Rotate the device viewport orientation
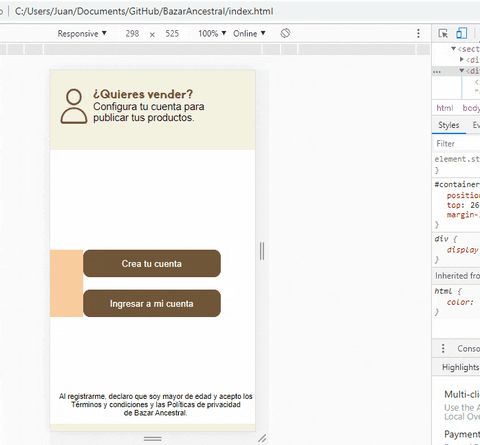The width and height of the screenshot is (480, 445). 285,33
